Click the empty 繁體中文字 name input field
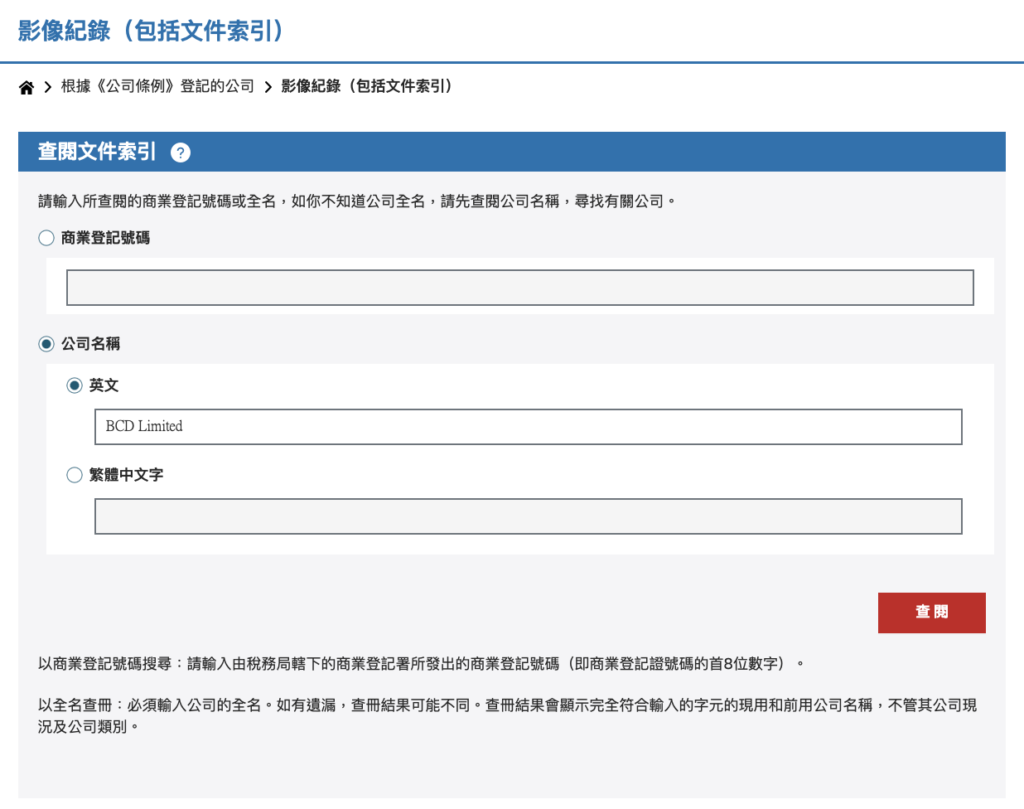Screen dimensions: 1024x809 point(527,516)
